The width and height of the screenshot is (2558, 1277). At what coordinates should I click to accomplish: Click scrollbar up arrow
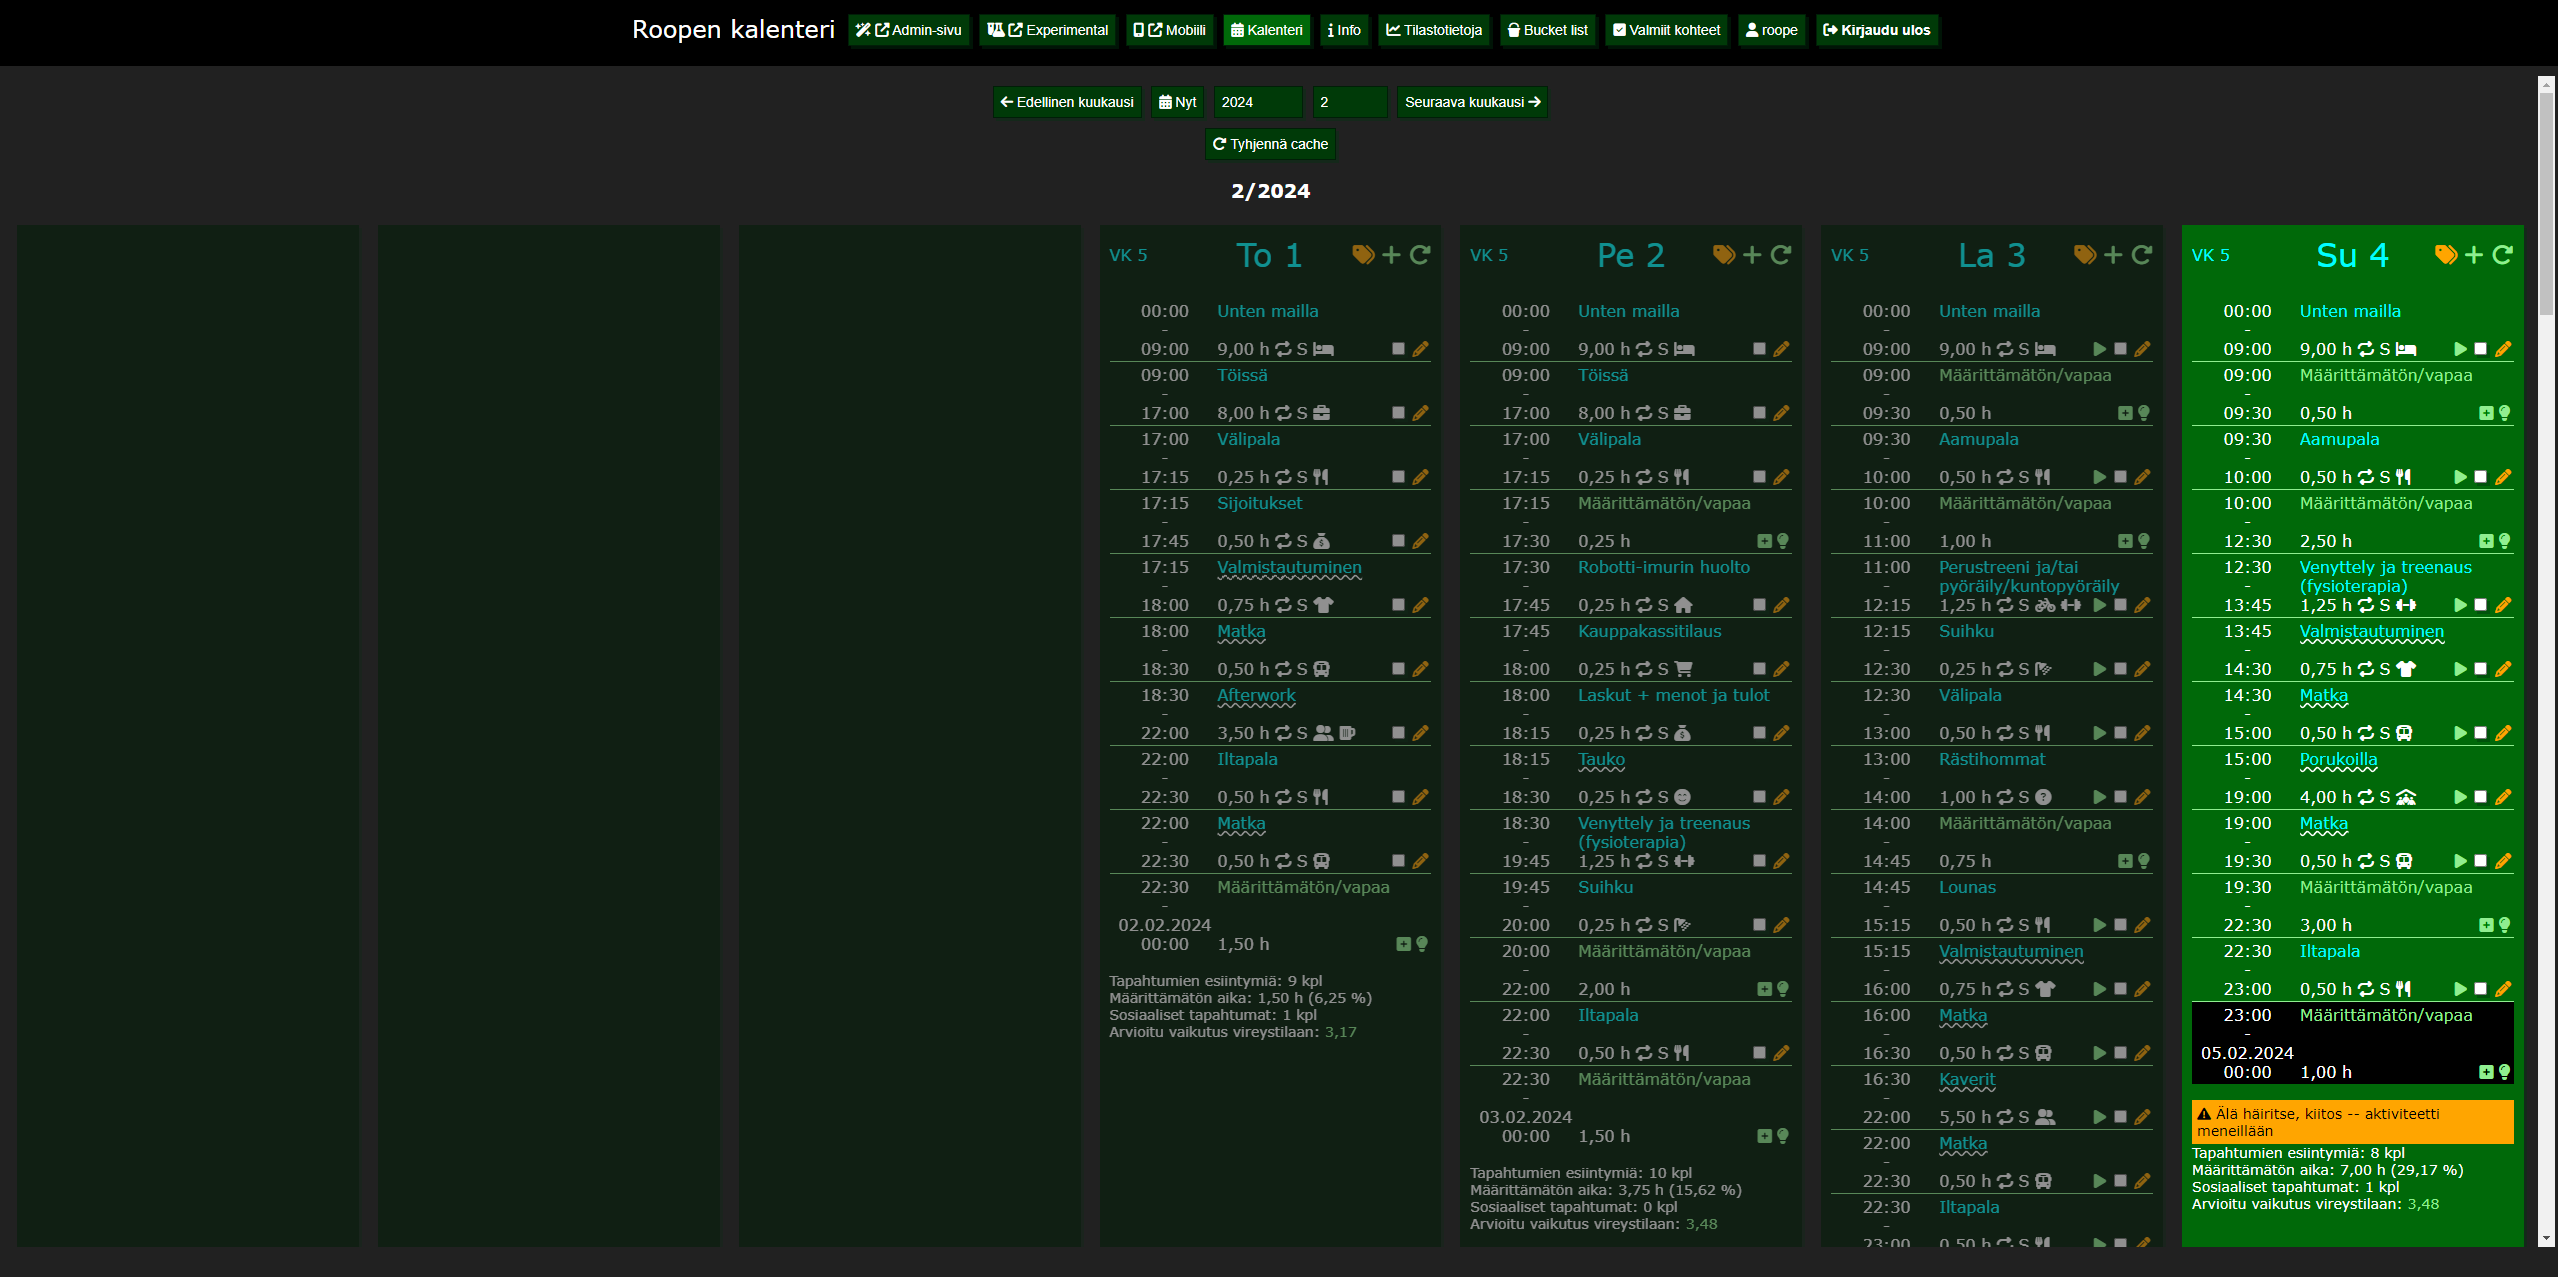(2546, 85)
